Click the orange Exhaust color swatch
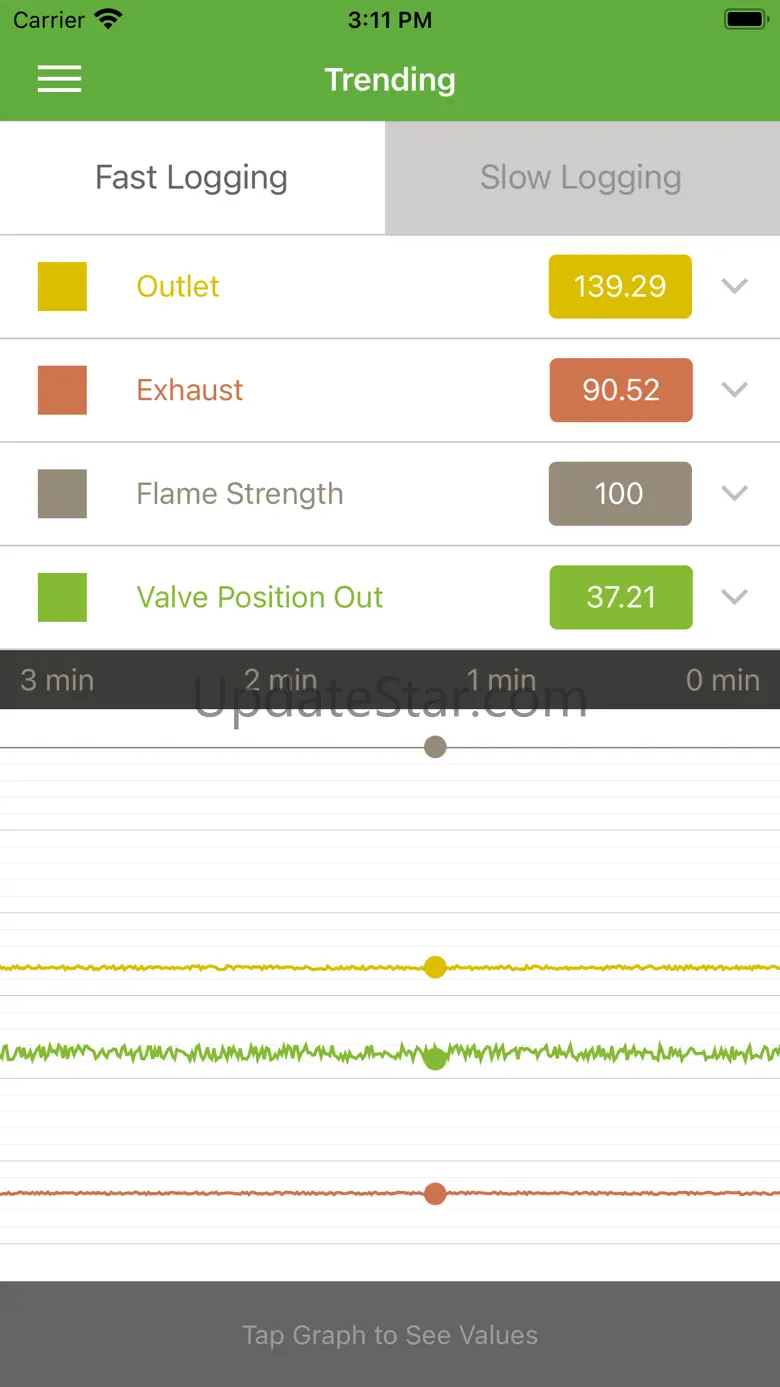The width and height of the screenshot is (780, 1387). (62, 390)
